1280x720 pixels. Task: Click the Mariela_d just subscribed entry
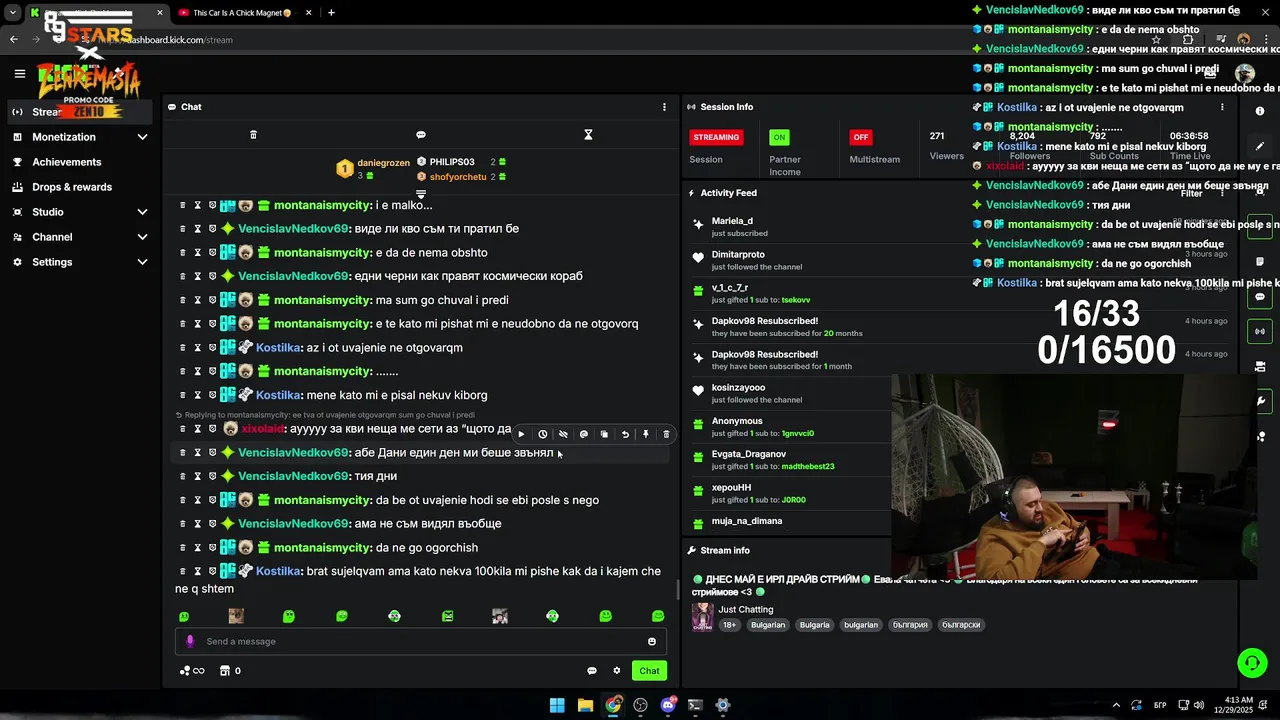740,226
